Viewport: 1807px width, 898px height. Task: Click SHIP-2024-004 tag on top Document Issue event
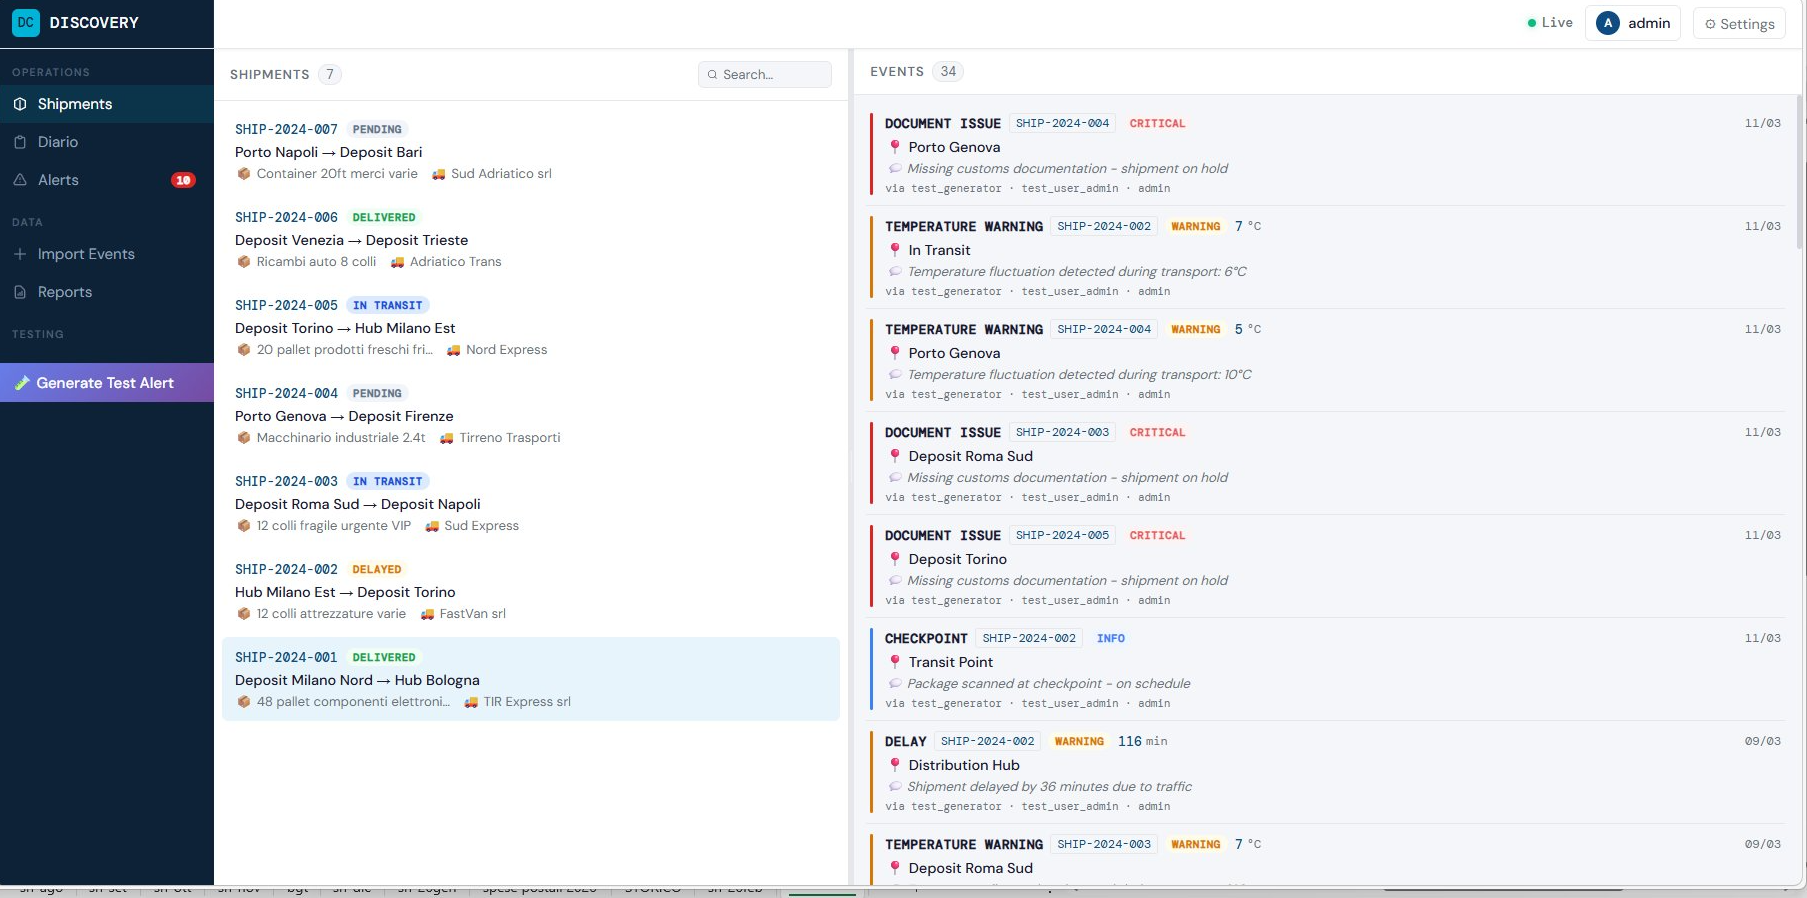(1062, 123)
